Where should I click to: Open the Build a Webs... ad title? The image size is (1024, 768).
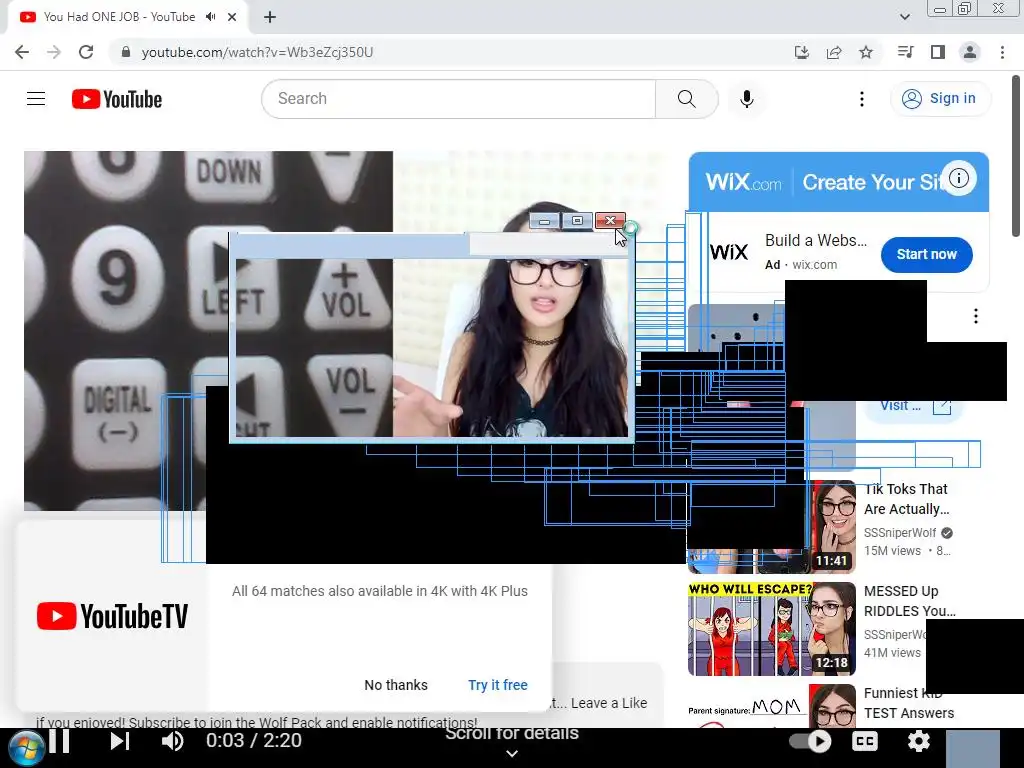[816, 240]
